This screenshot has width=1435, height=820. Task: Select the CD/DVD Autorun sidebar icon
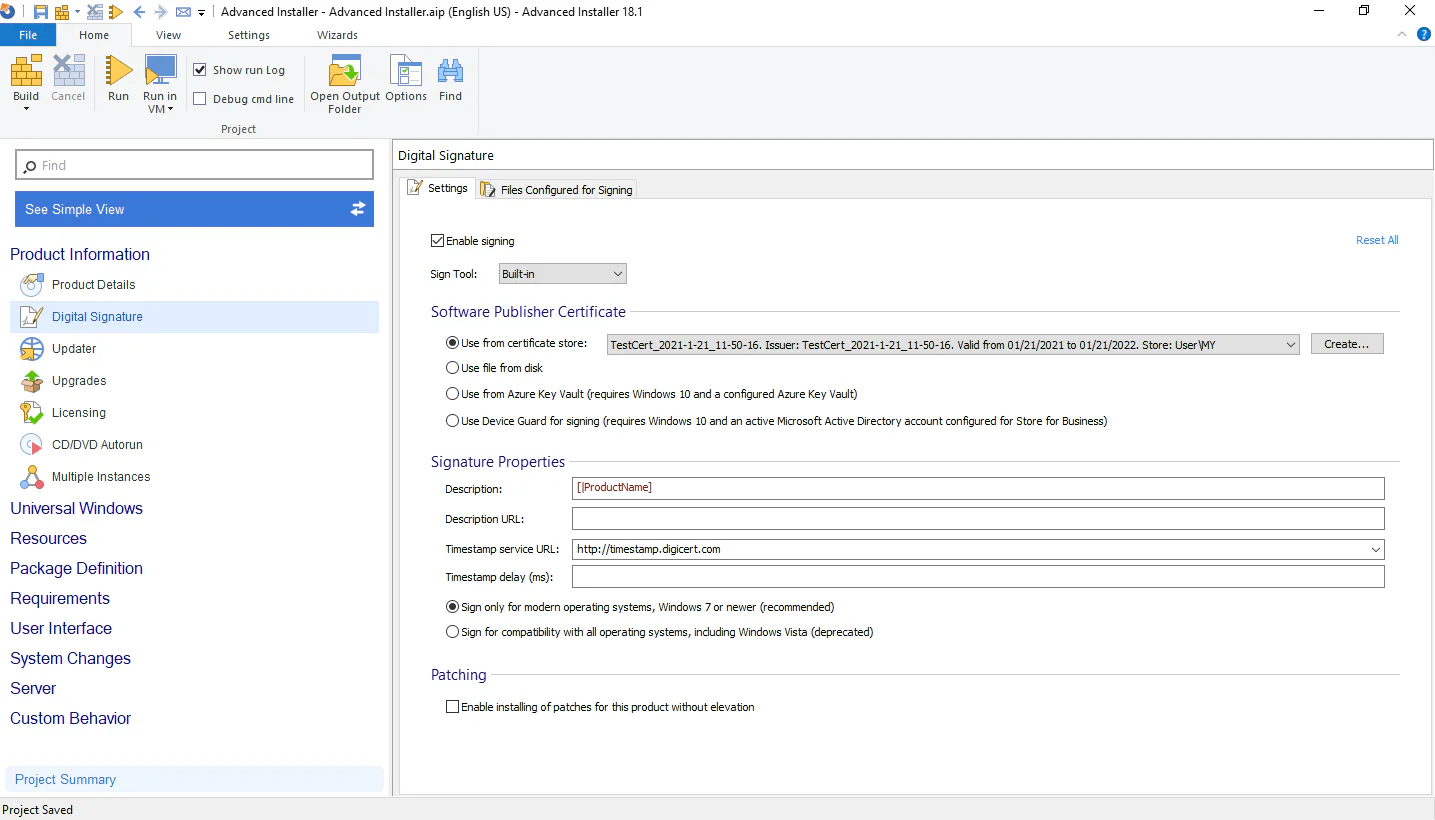31,444
